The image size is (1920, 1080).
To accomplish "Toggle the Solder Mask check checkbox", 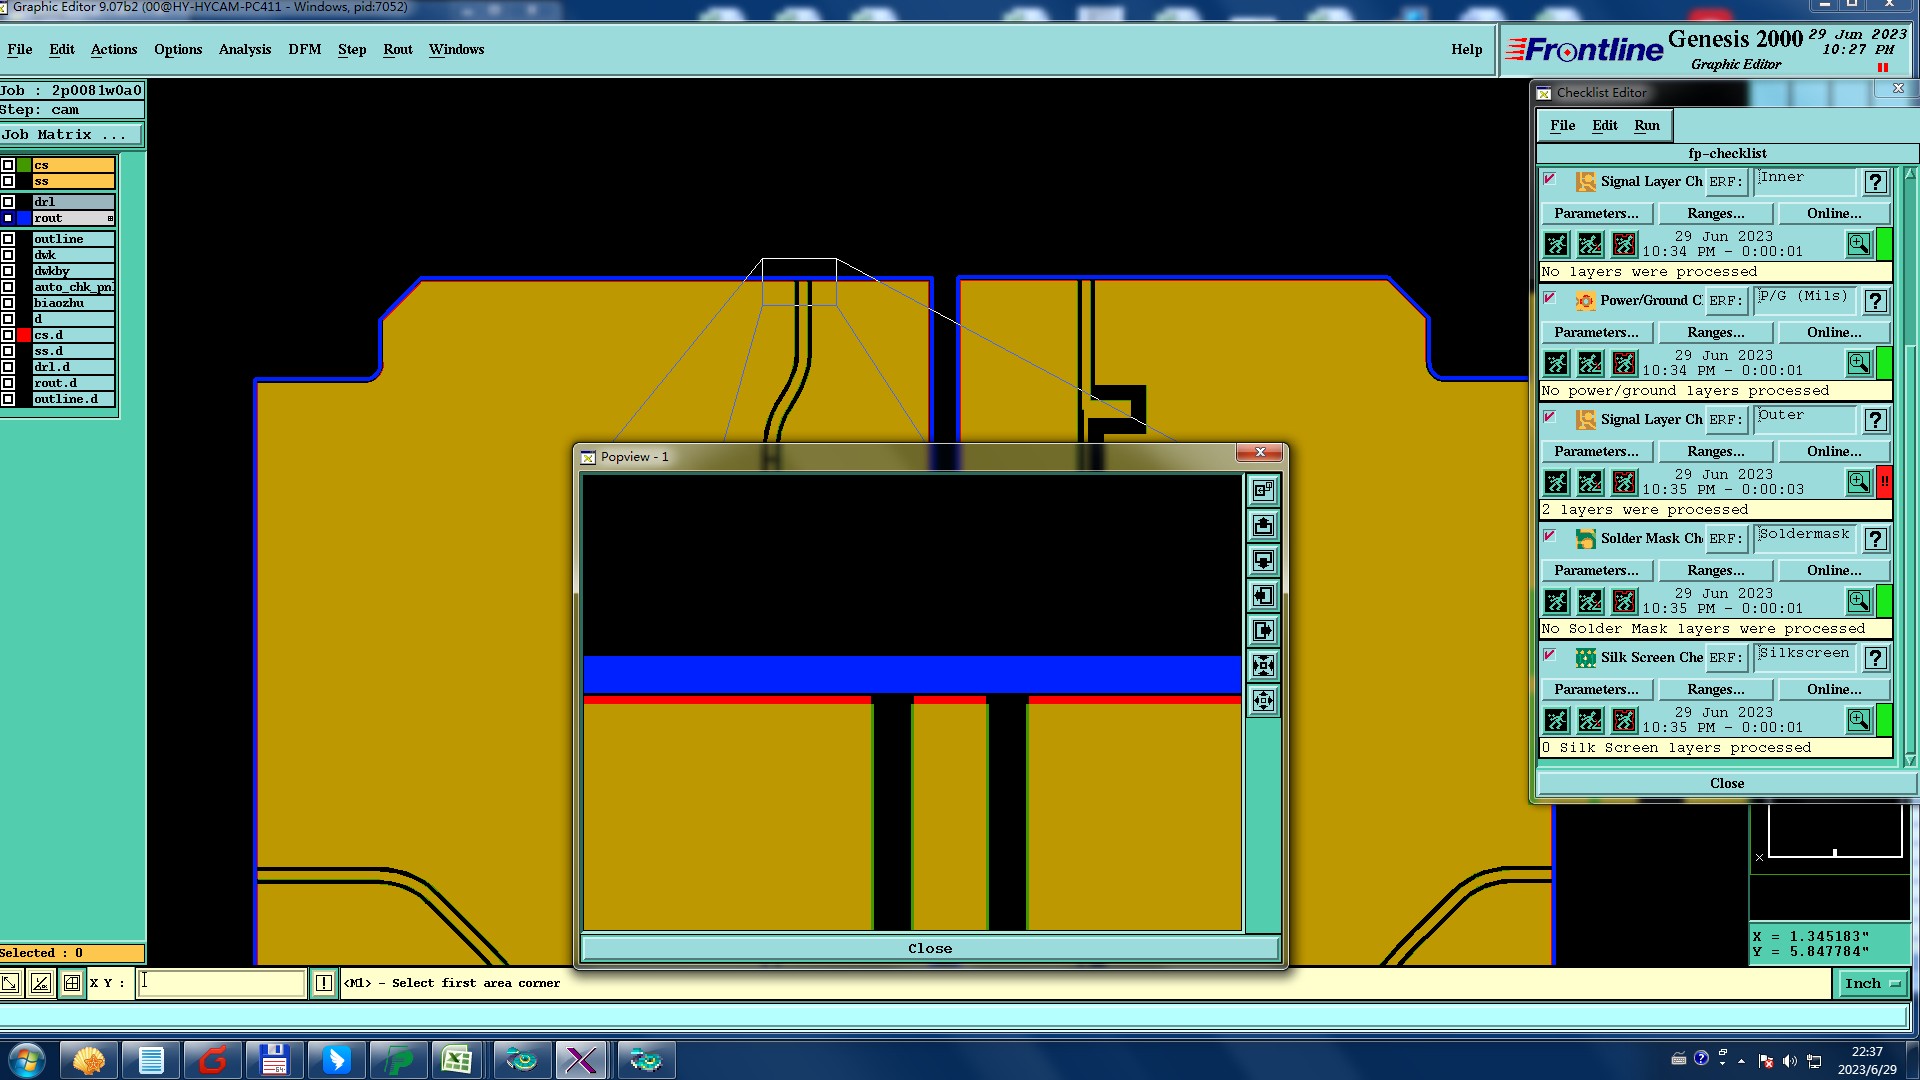I will (x=1550, y=536).
